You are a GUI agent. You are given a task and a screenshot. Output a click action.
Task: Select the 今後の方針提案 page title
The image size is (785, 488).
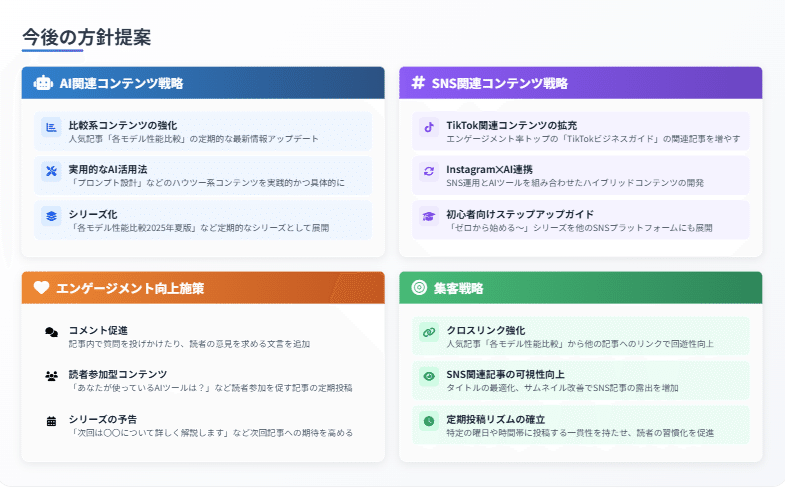(86, 37)
